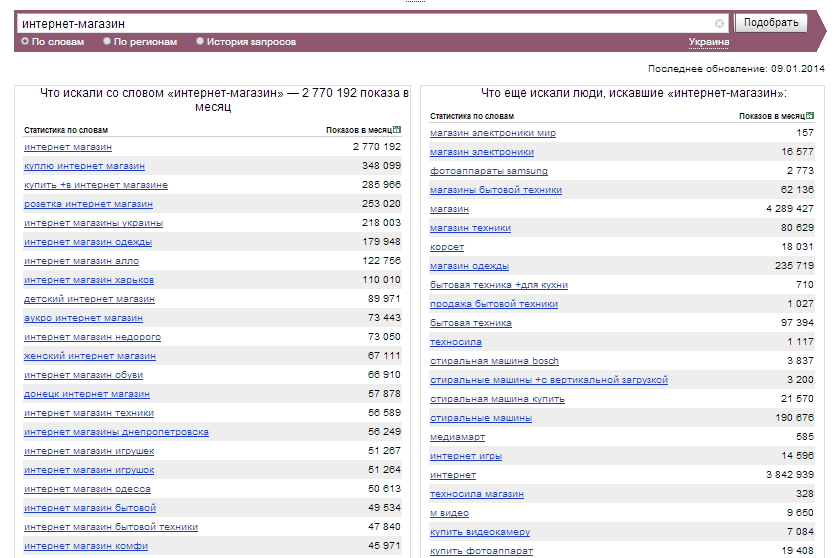Open the 'техносила магазин' link
This screenshot has width=835, height=558.
(477, 495)
